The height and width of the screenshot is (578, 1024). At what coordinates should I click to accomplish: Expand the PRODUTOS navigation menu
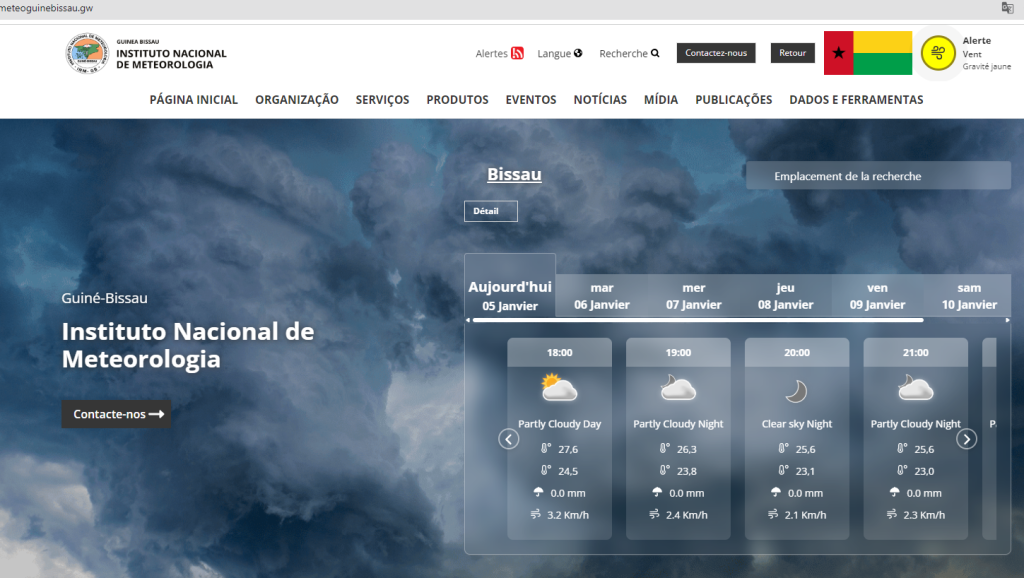coord(457,100)
